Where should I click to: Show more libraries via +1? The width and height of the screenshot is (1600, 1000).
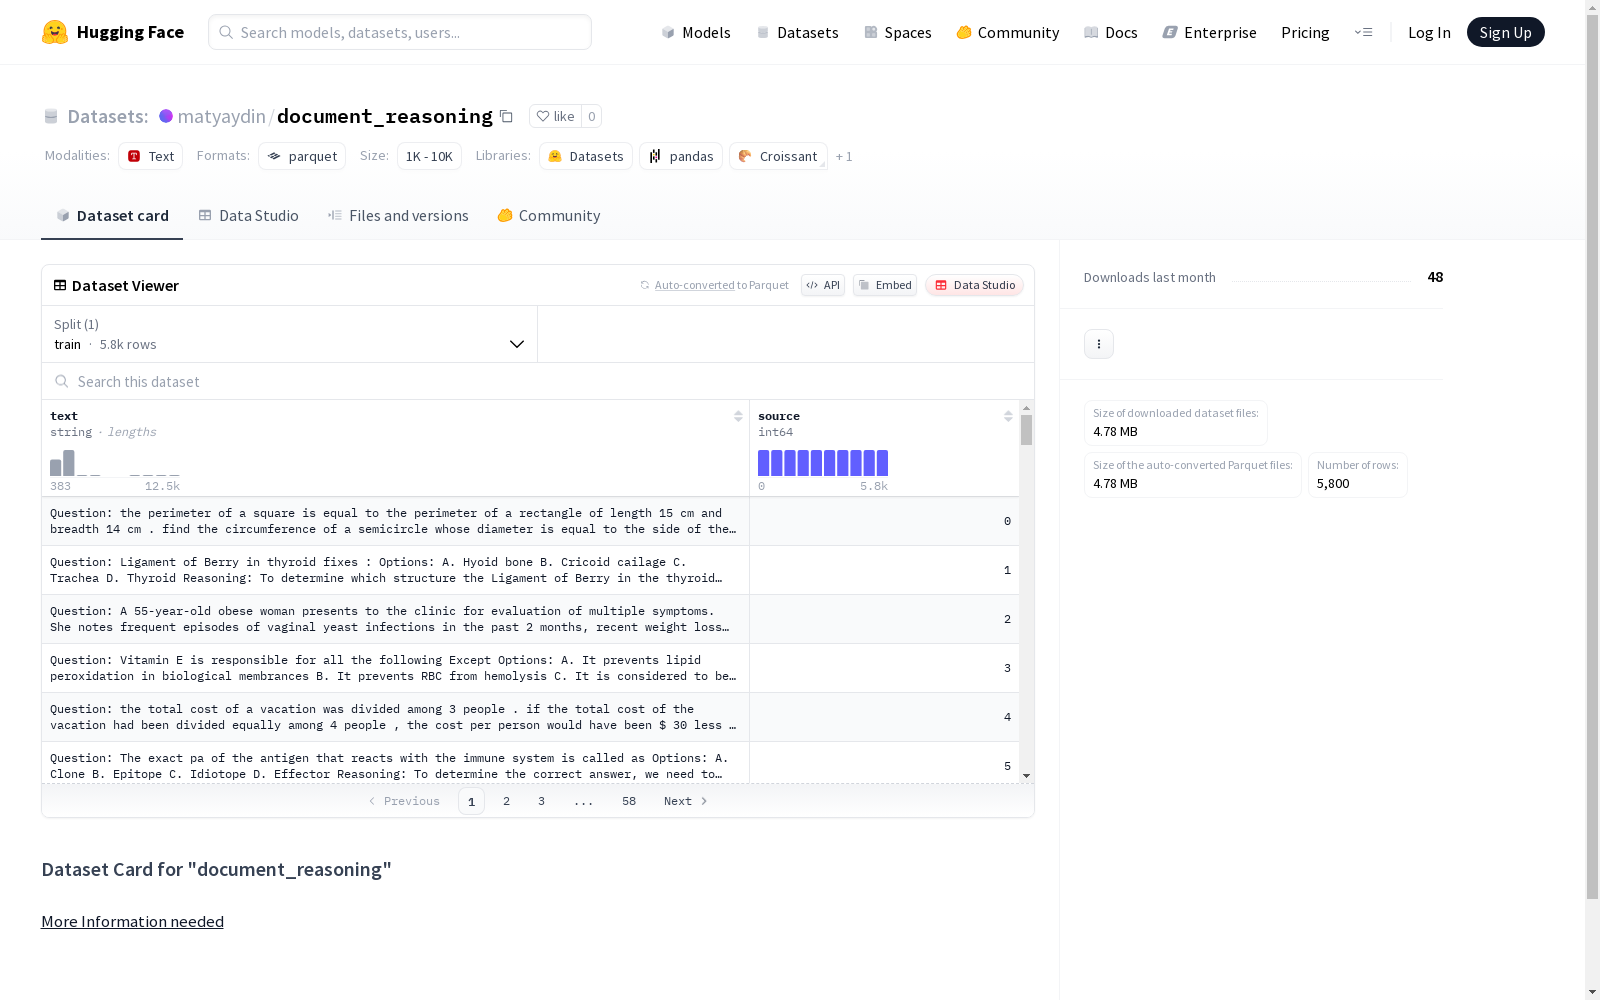844,156
